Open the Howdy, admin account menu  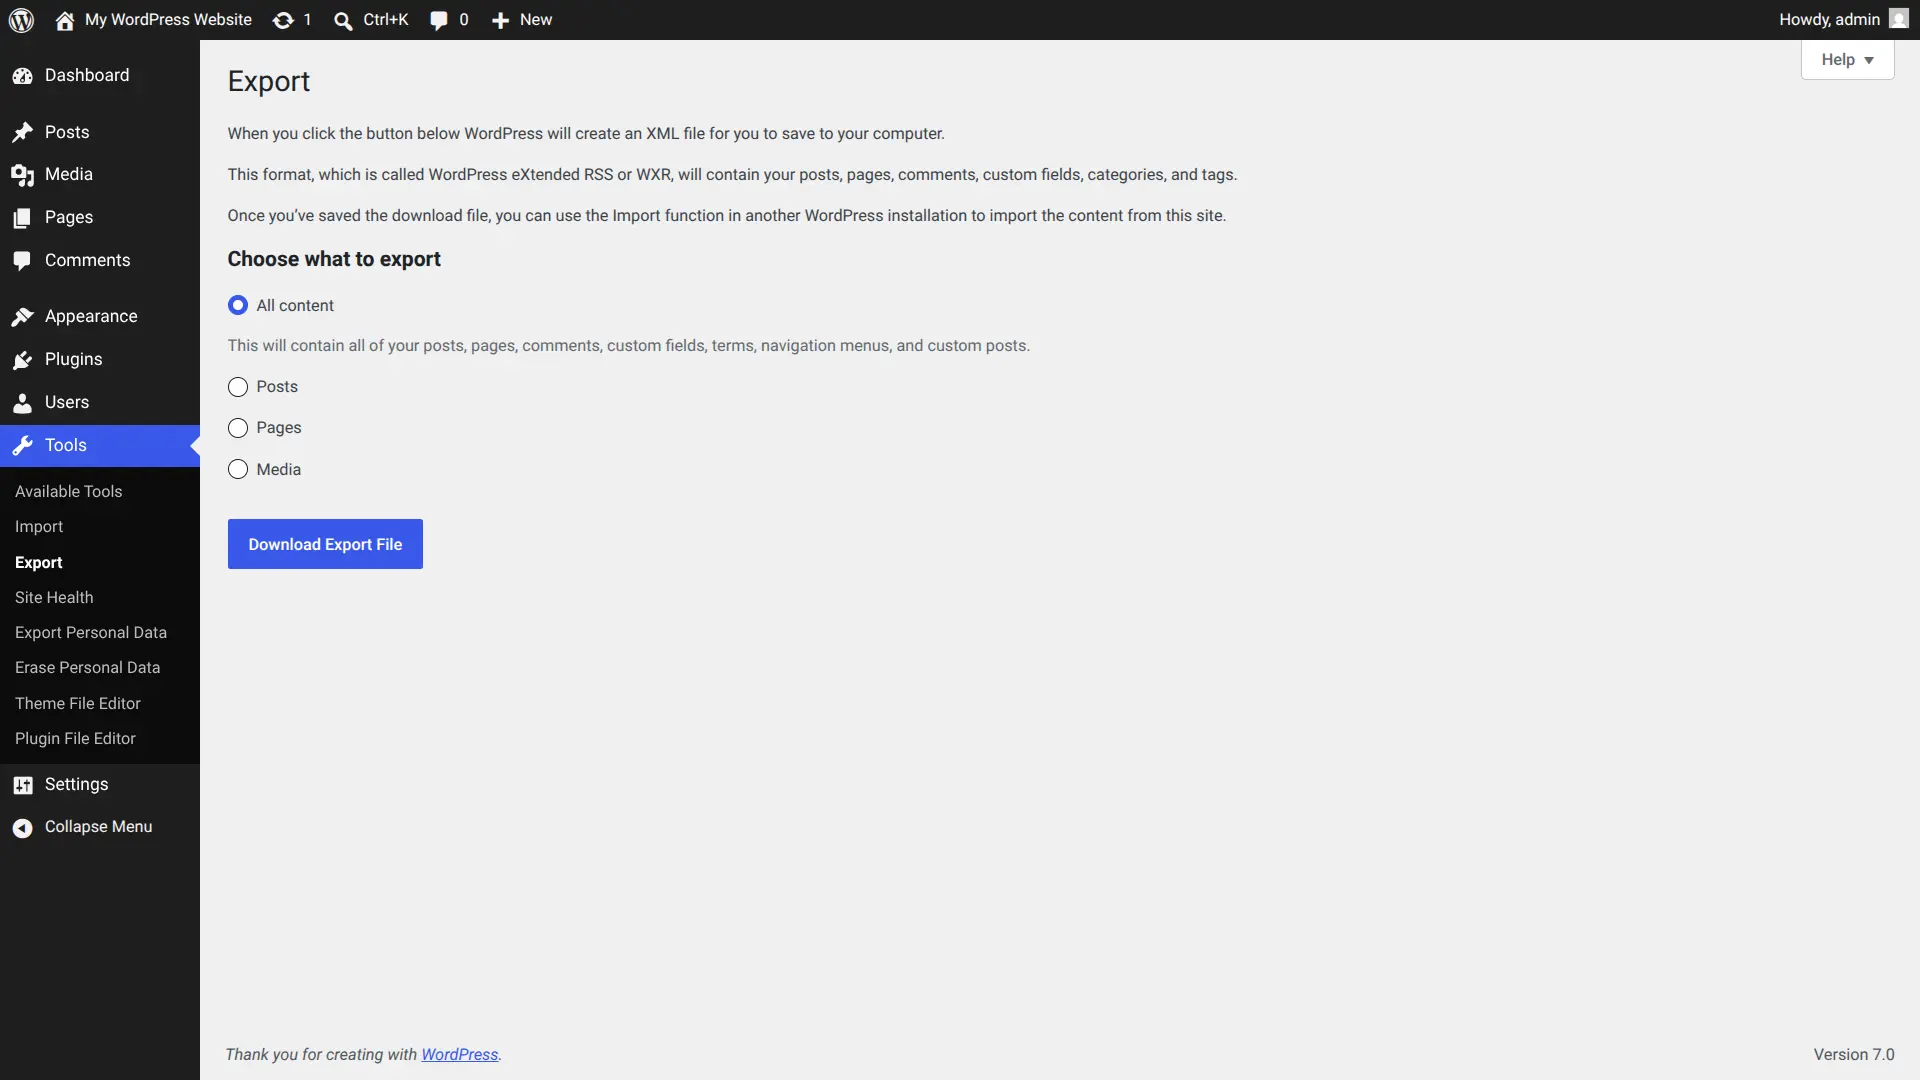pyautogui.click(x=1843, y=20)
